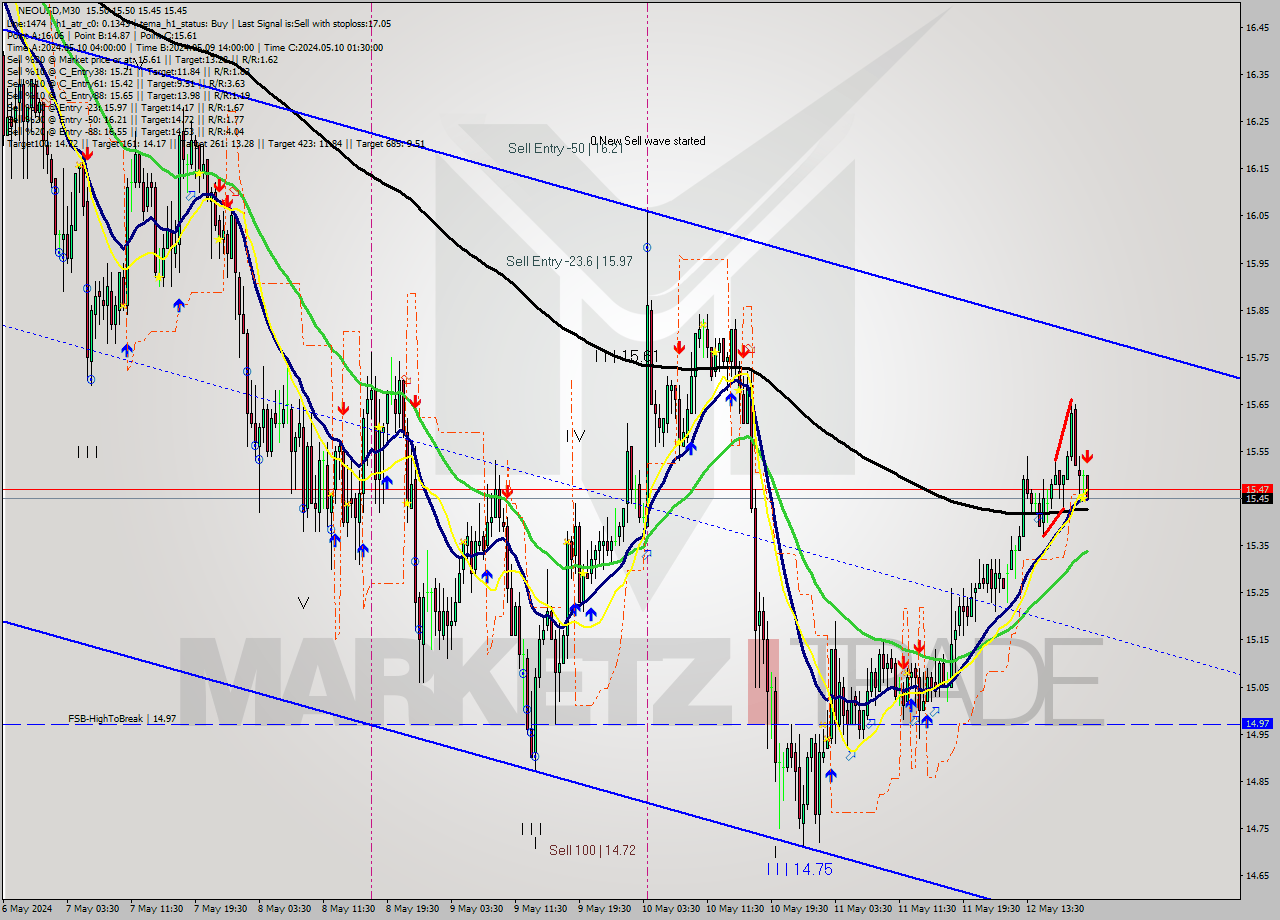Click the NEOUSD,M30 symbol title text

tap(49, 11)
